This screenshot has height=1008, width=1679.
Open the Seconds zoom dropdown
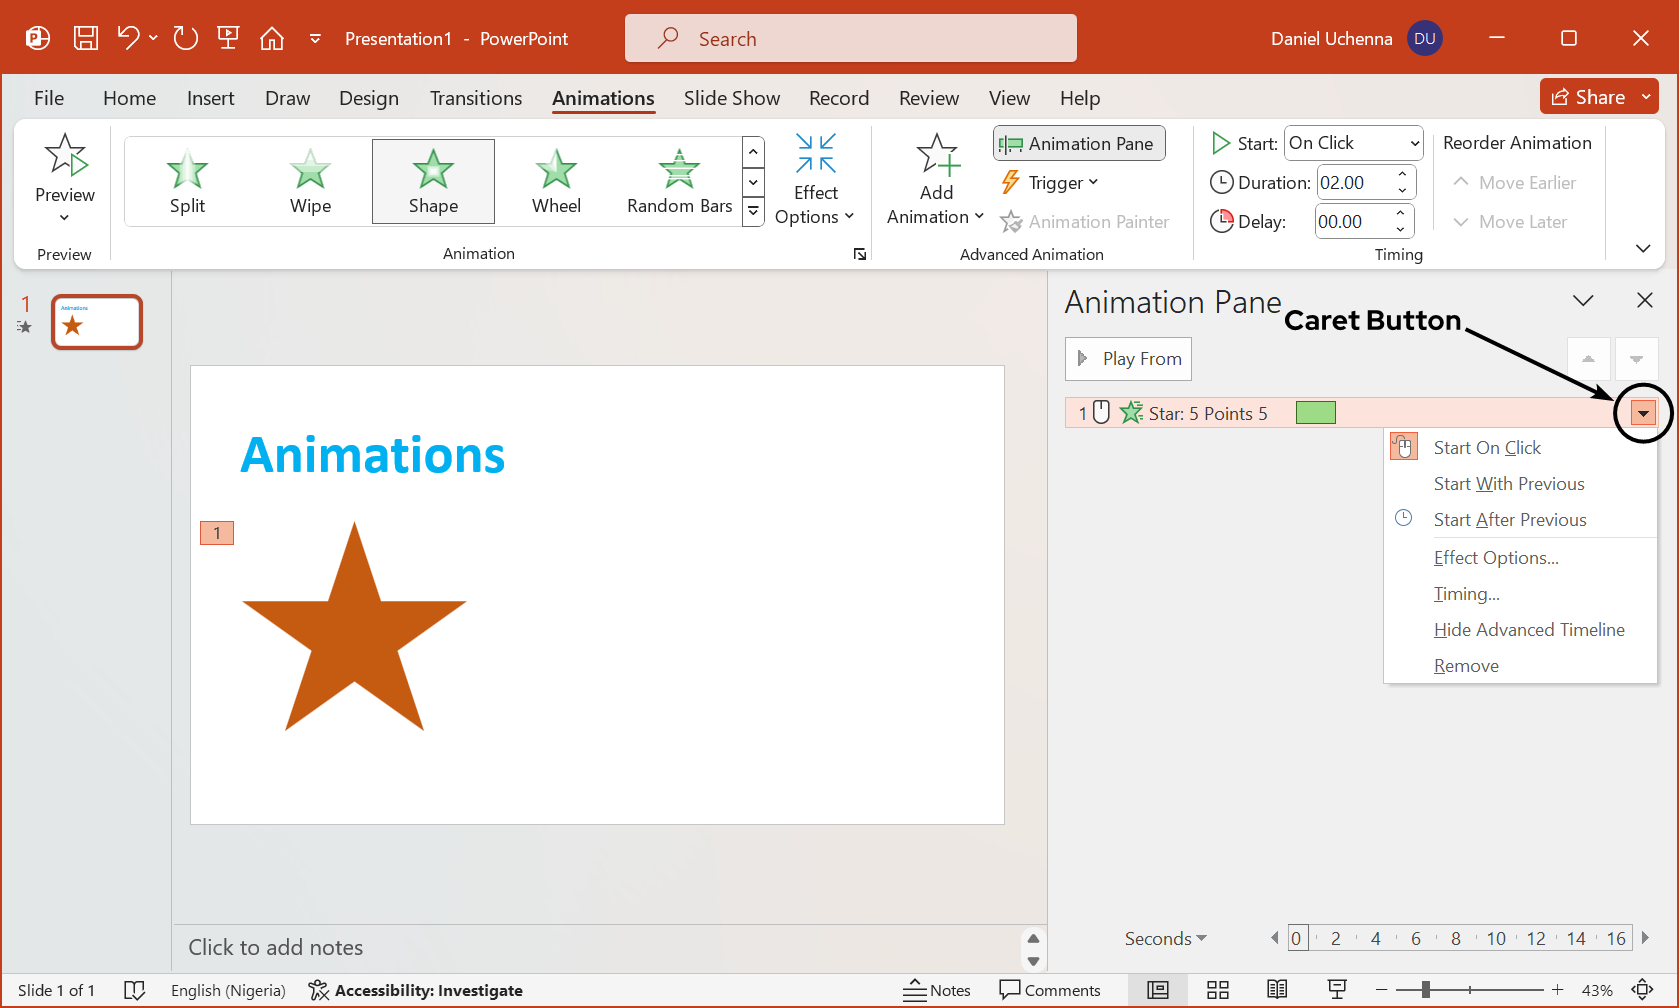(x=1165, y=939)
